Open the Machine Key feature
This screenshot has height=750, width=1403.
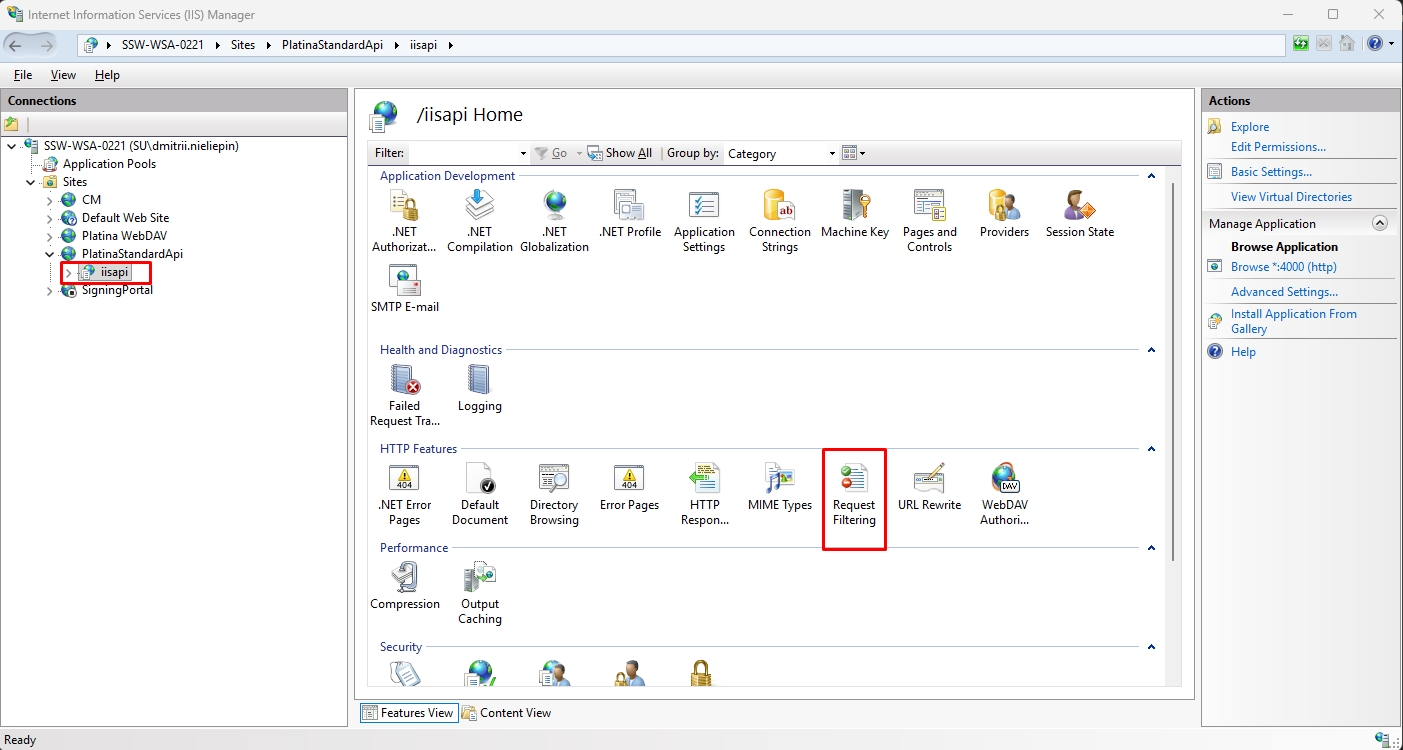(855, 215)
